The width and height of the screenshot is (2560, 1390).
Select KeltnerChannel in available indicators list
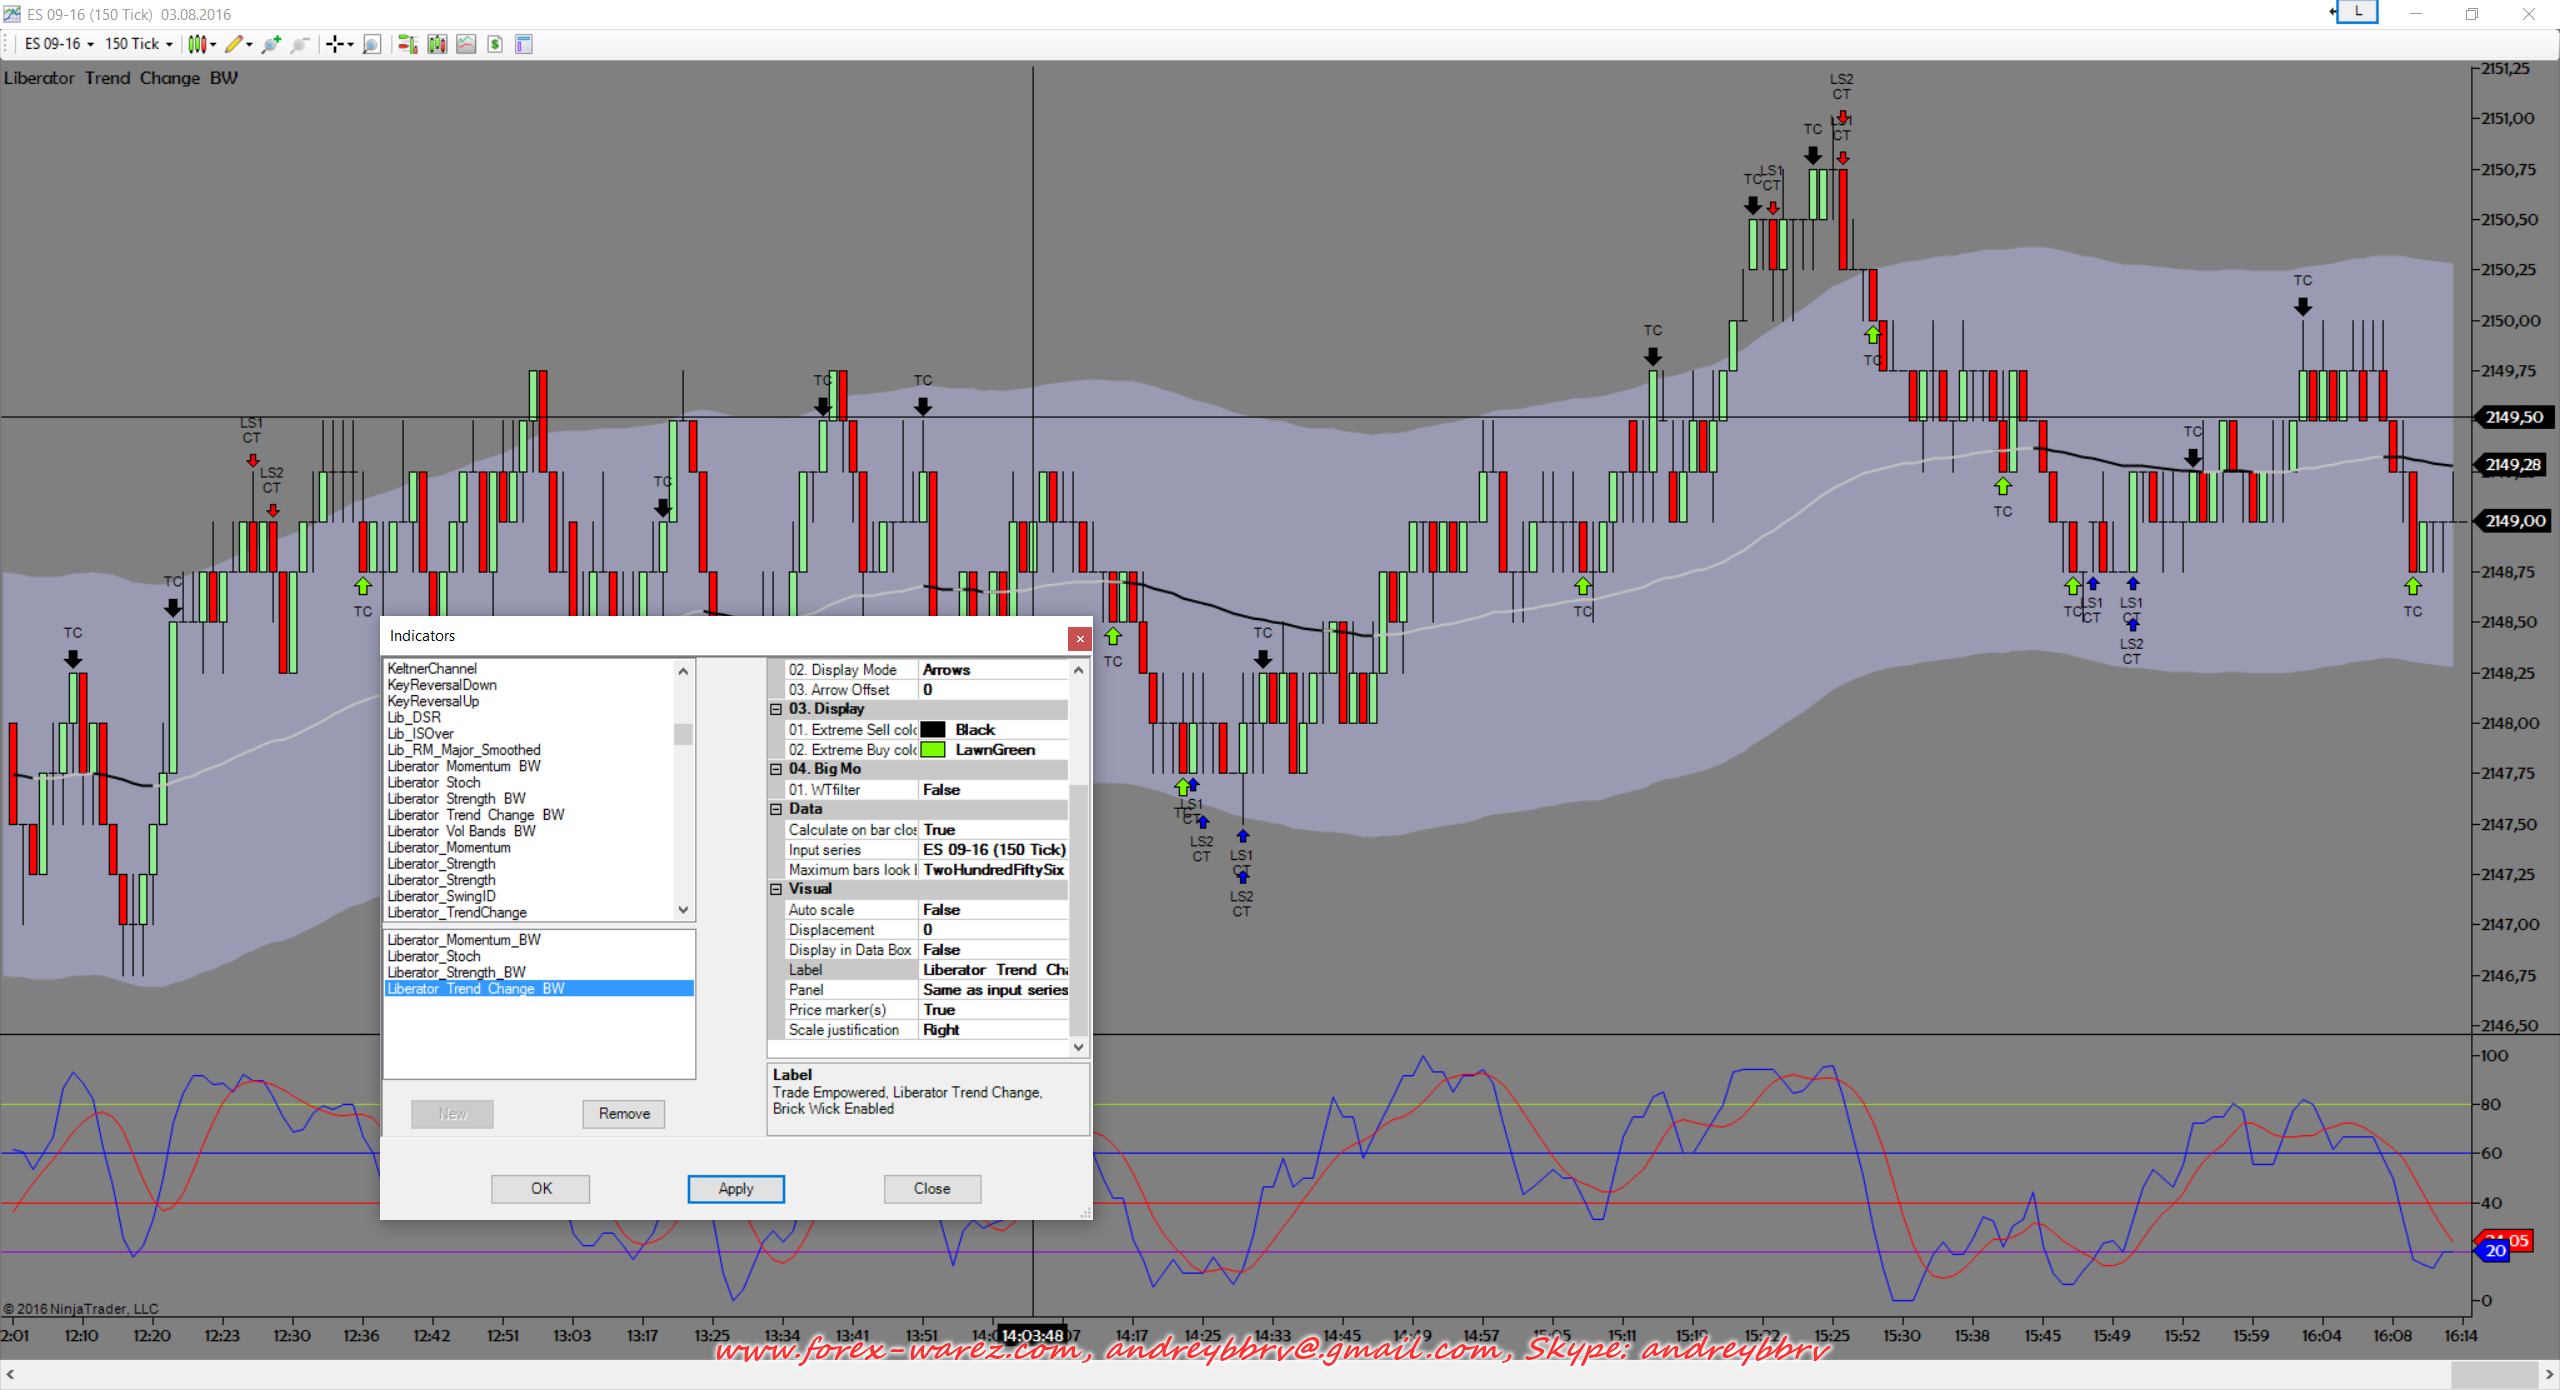[432, 668]
